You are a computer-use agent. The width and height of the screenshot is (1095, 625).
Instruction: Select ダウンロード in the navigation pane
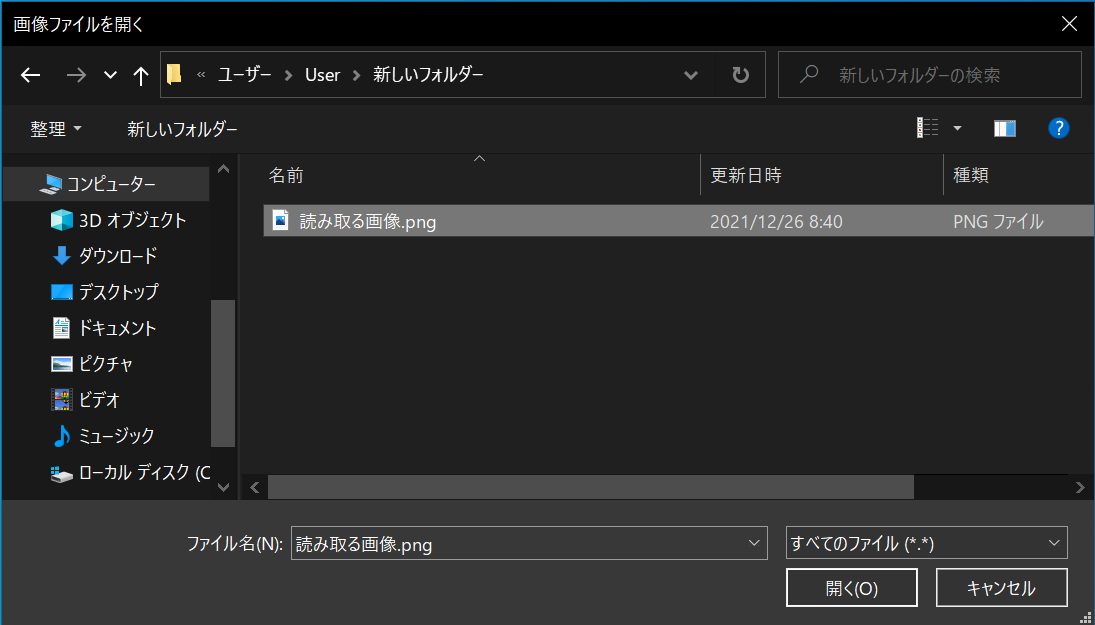(x=113, y=255)
